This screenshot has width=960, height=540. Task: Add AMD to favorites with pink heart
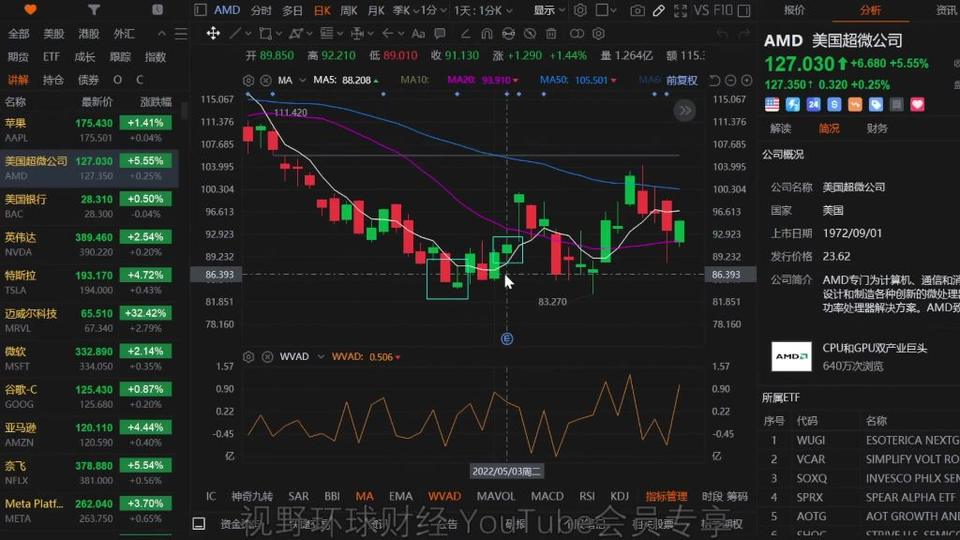pyautogui.click(x=917, y=105)
